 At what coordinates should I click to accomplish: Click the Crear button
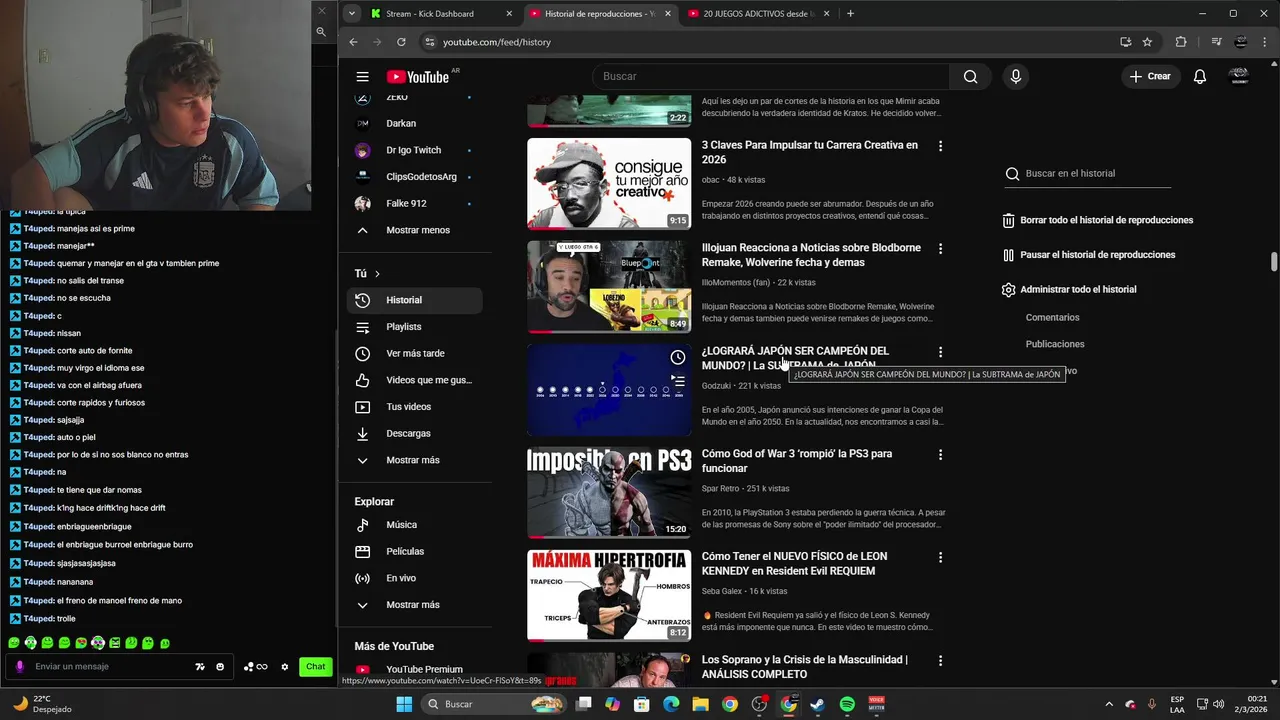click(1150, 77)
